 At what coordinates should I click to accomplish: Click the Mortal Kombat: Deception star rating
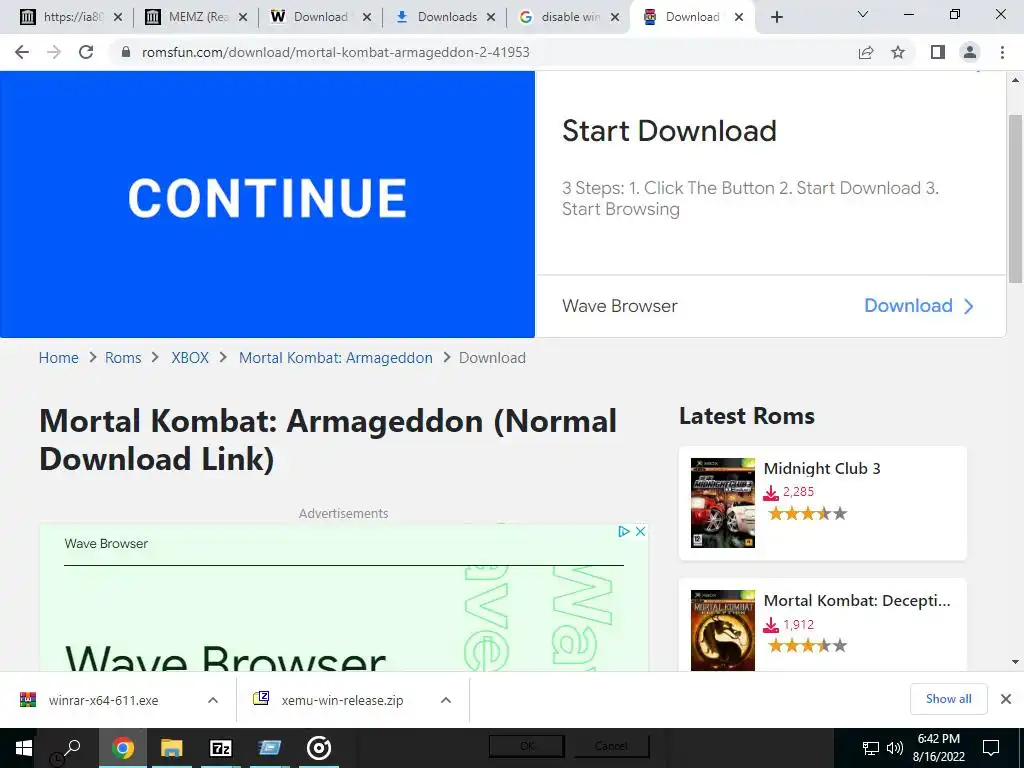(x=807, y=646)
